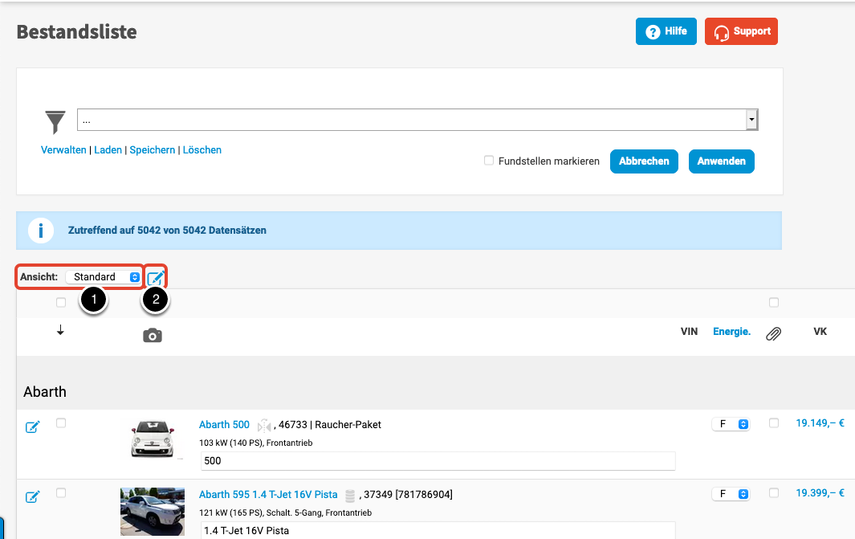The height and width of the screenshot is (539, 855).
Task: Open the Ansicht Standard dropdown
Action: 105,277
